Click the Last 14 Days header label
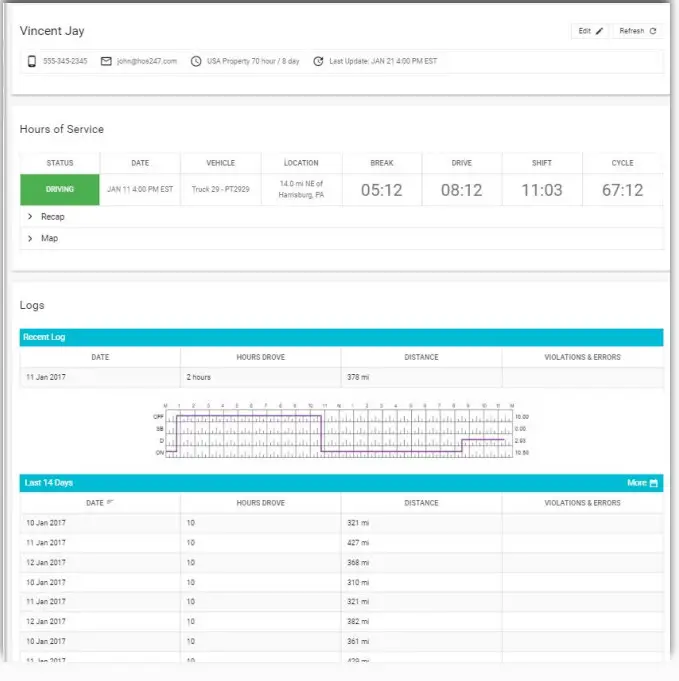The width and height of the screenshot is (679, 681). click(x=49, y=483)
